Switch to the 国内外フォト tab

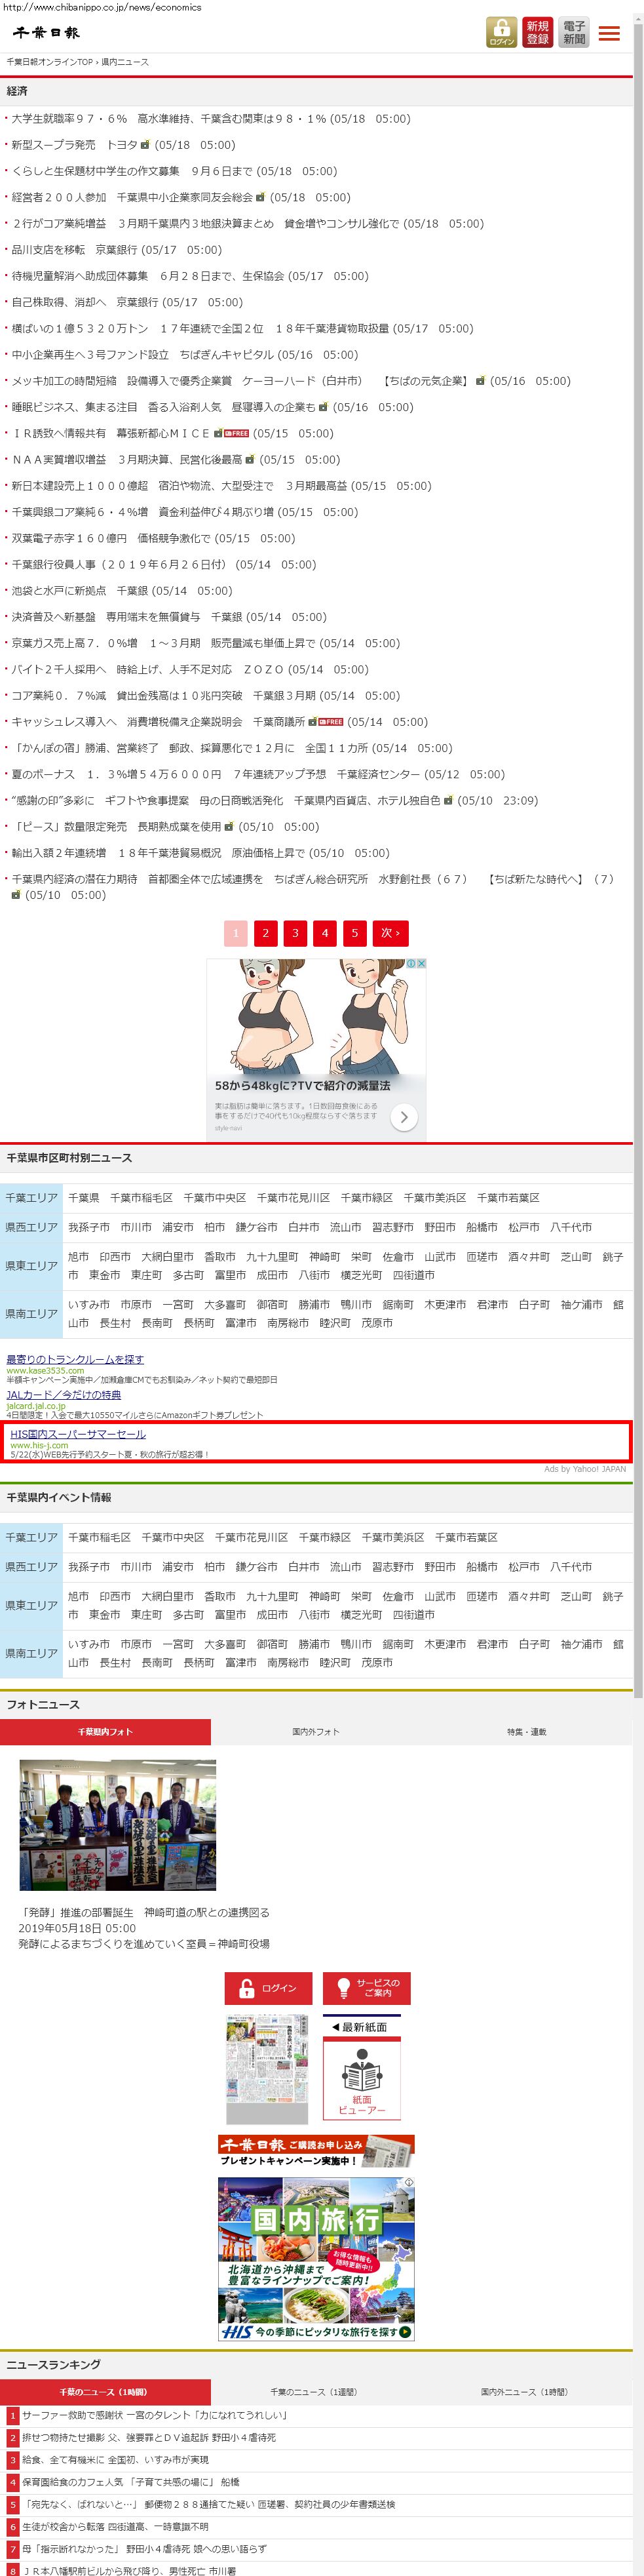pyautogui.click(x=316, y=1731)
